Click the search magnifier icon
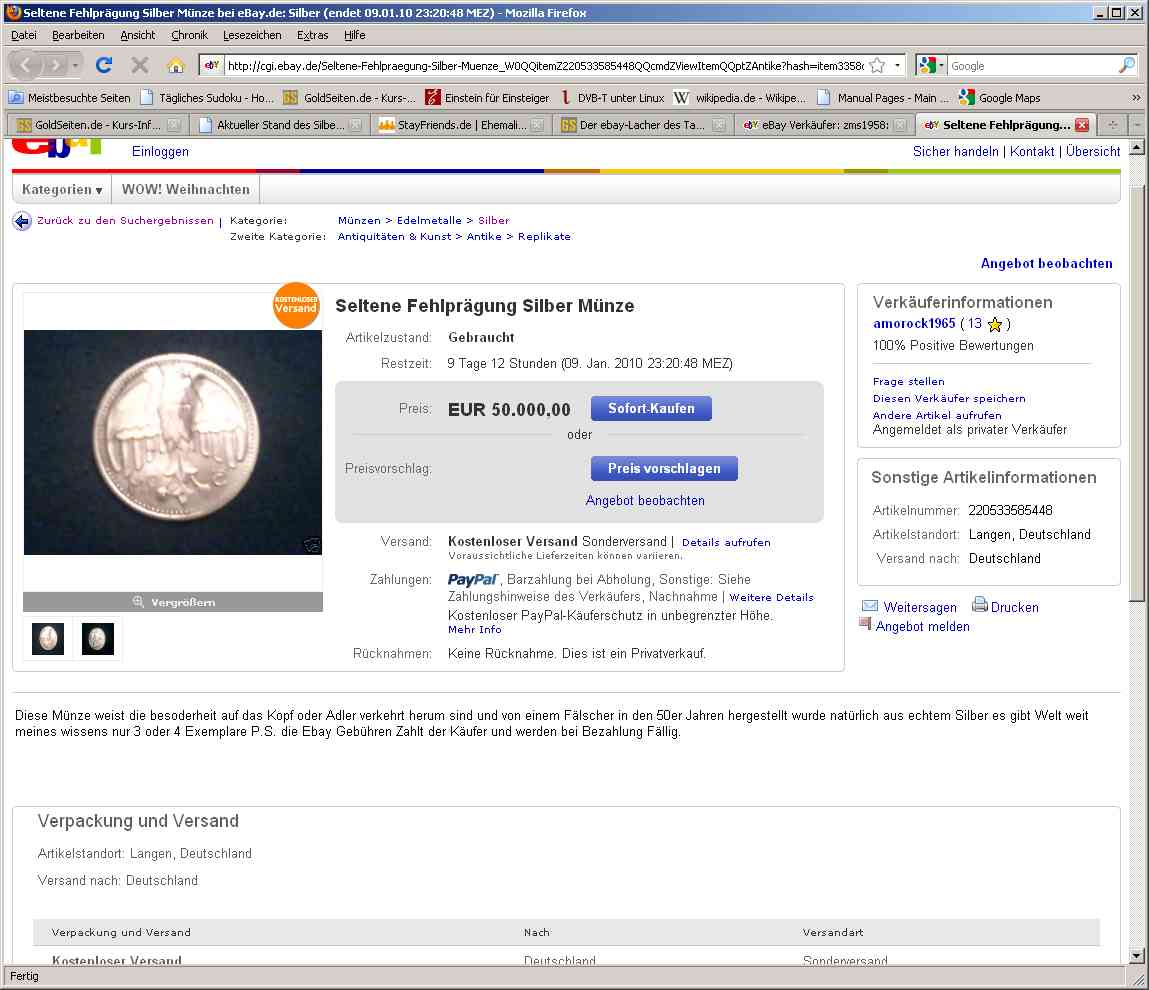1149x990 pixels. tap(1126, 66)
